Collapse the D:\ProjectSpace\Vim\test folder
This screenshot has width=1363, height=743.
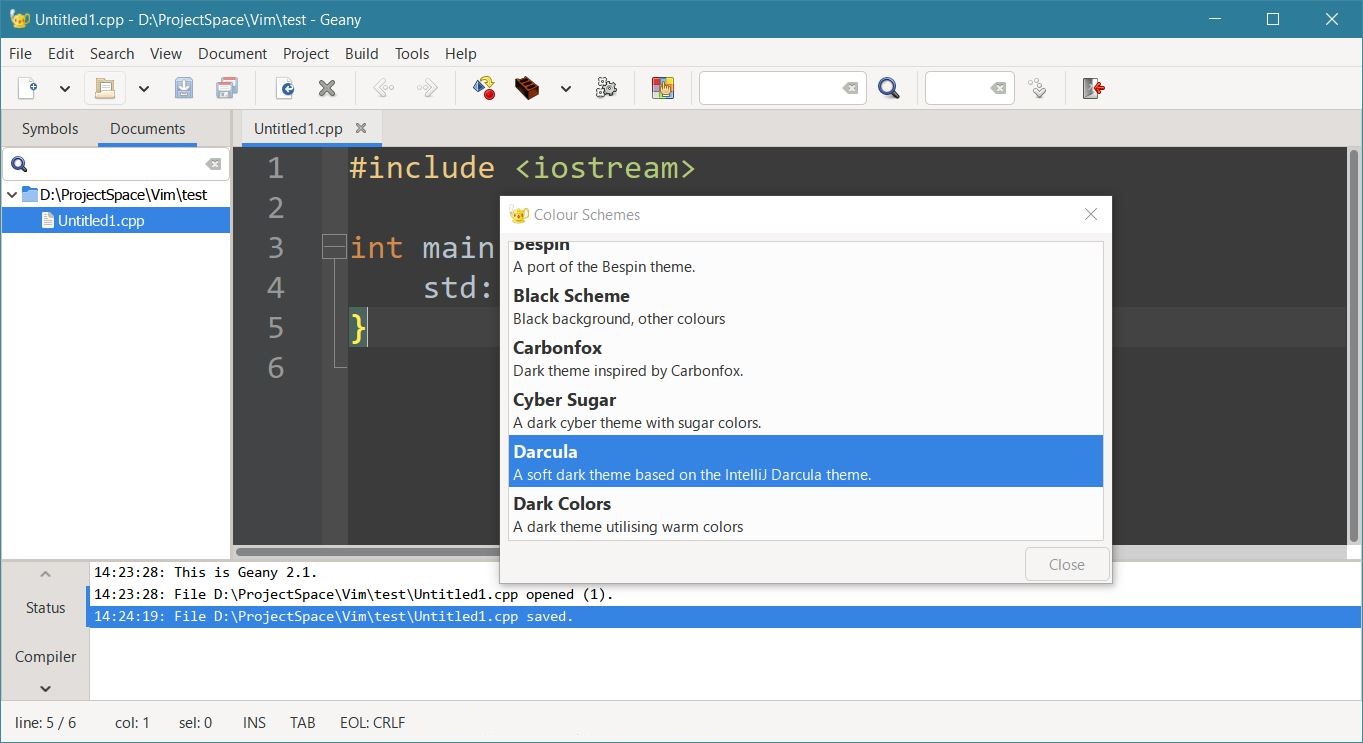(x=12, y=195)
